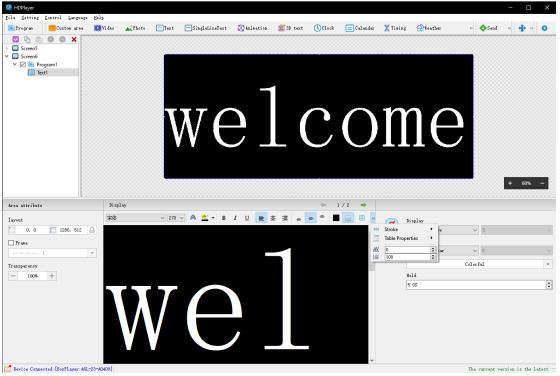Decrease transparency with minus button
Screen dimensions: 560x376
click(13, 276)
